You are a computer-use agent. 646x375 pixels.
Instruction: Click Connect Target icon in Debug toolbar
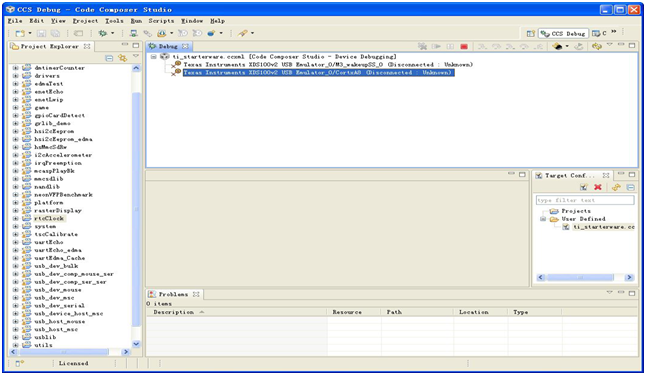[x=422, y=47]
